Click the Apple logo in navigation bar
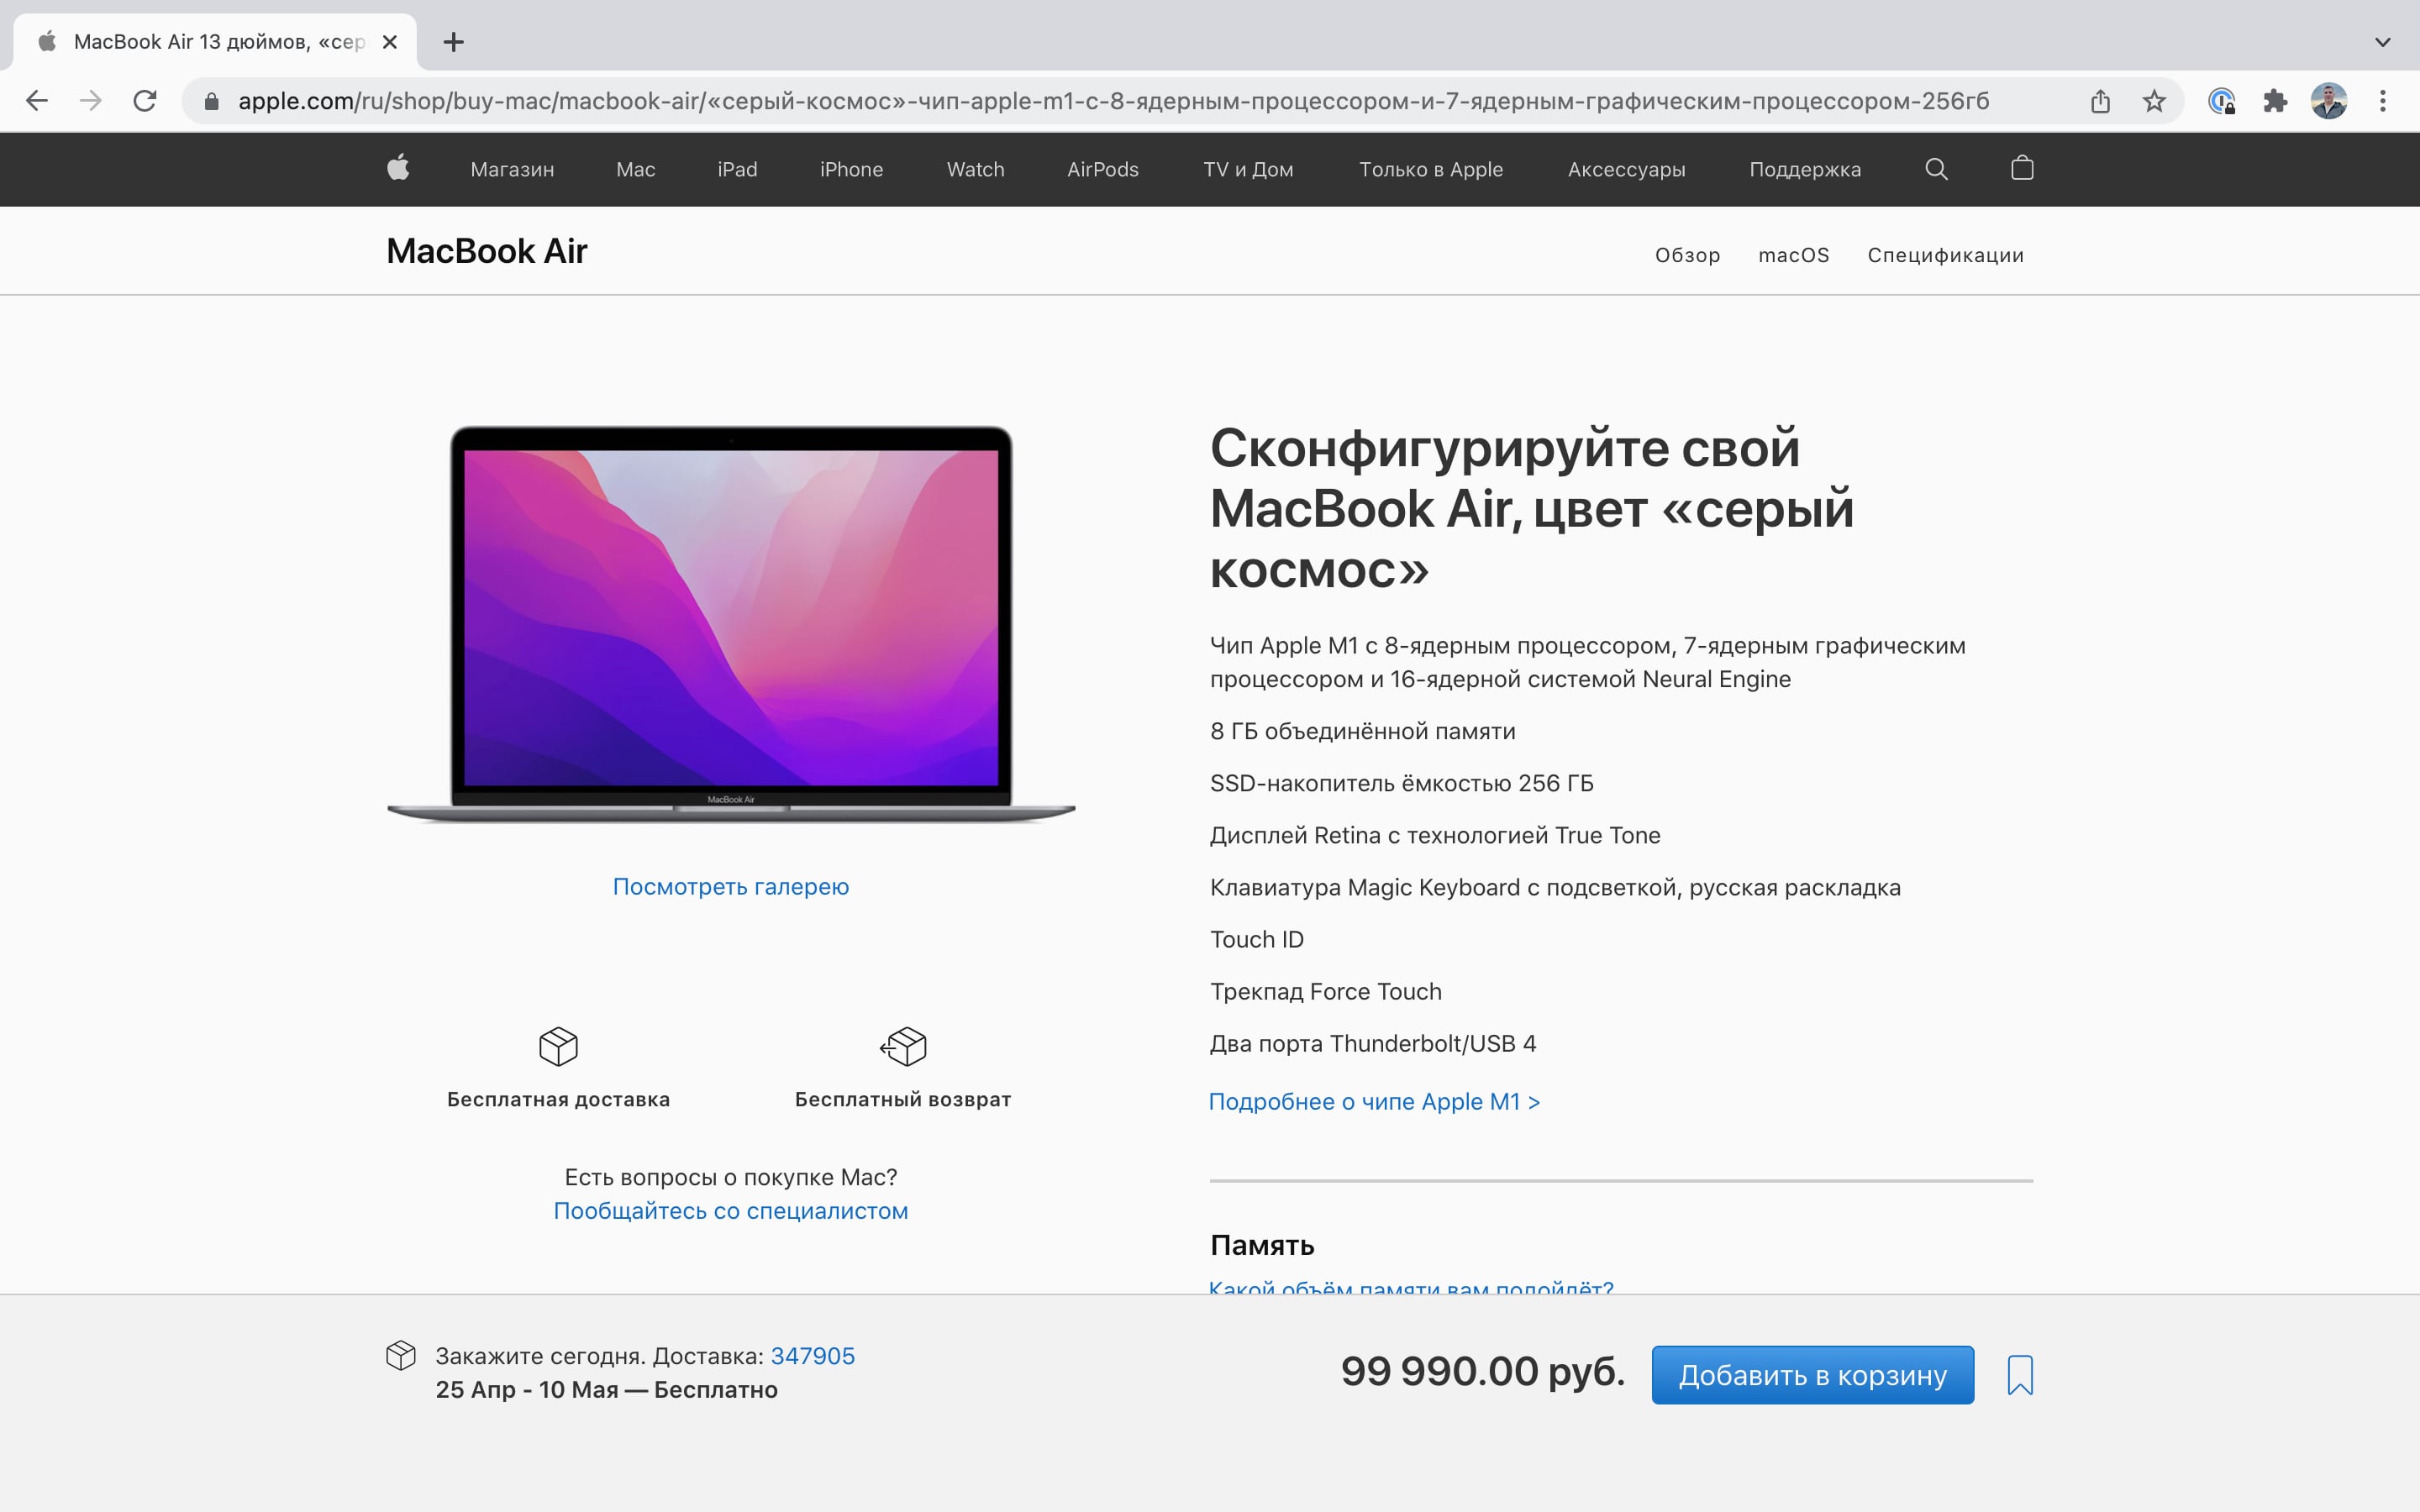Viewport: 2420px width, 1512px height. (398, 168)
